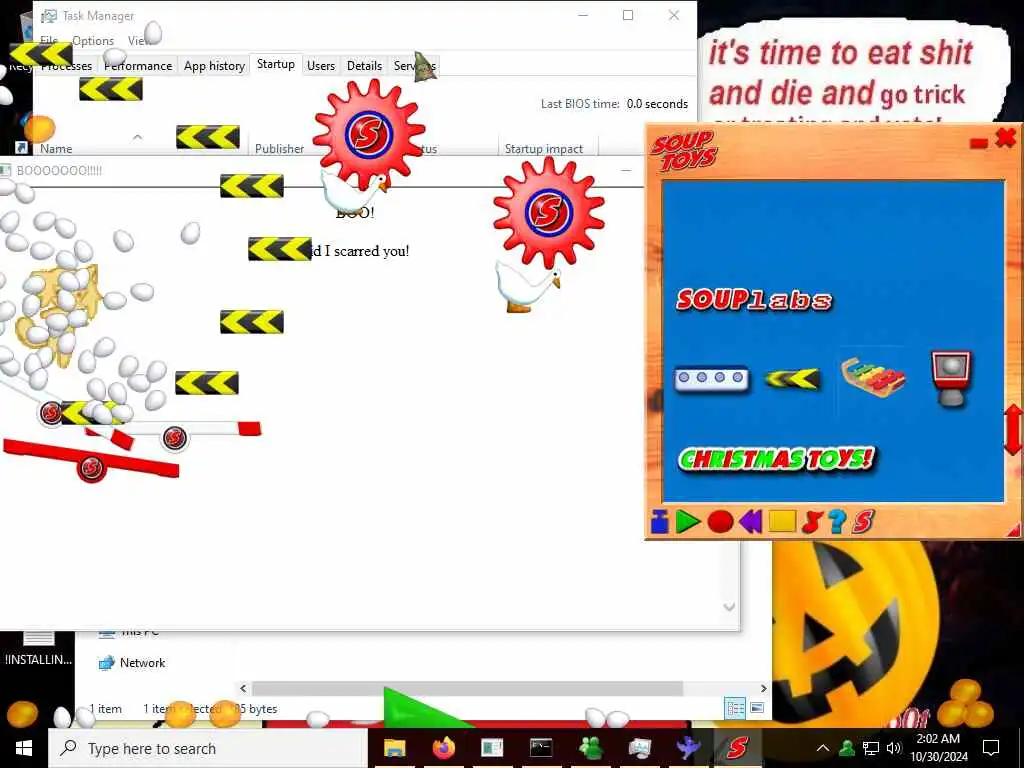Screen dimensions: 1024x768
Task: Open the Windows Start menu
Action: [24, 748]
